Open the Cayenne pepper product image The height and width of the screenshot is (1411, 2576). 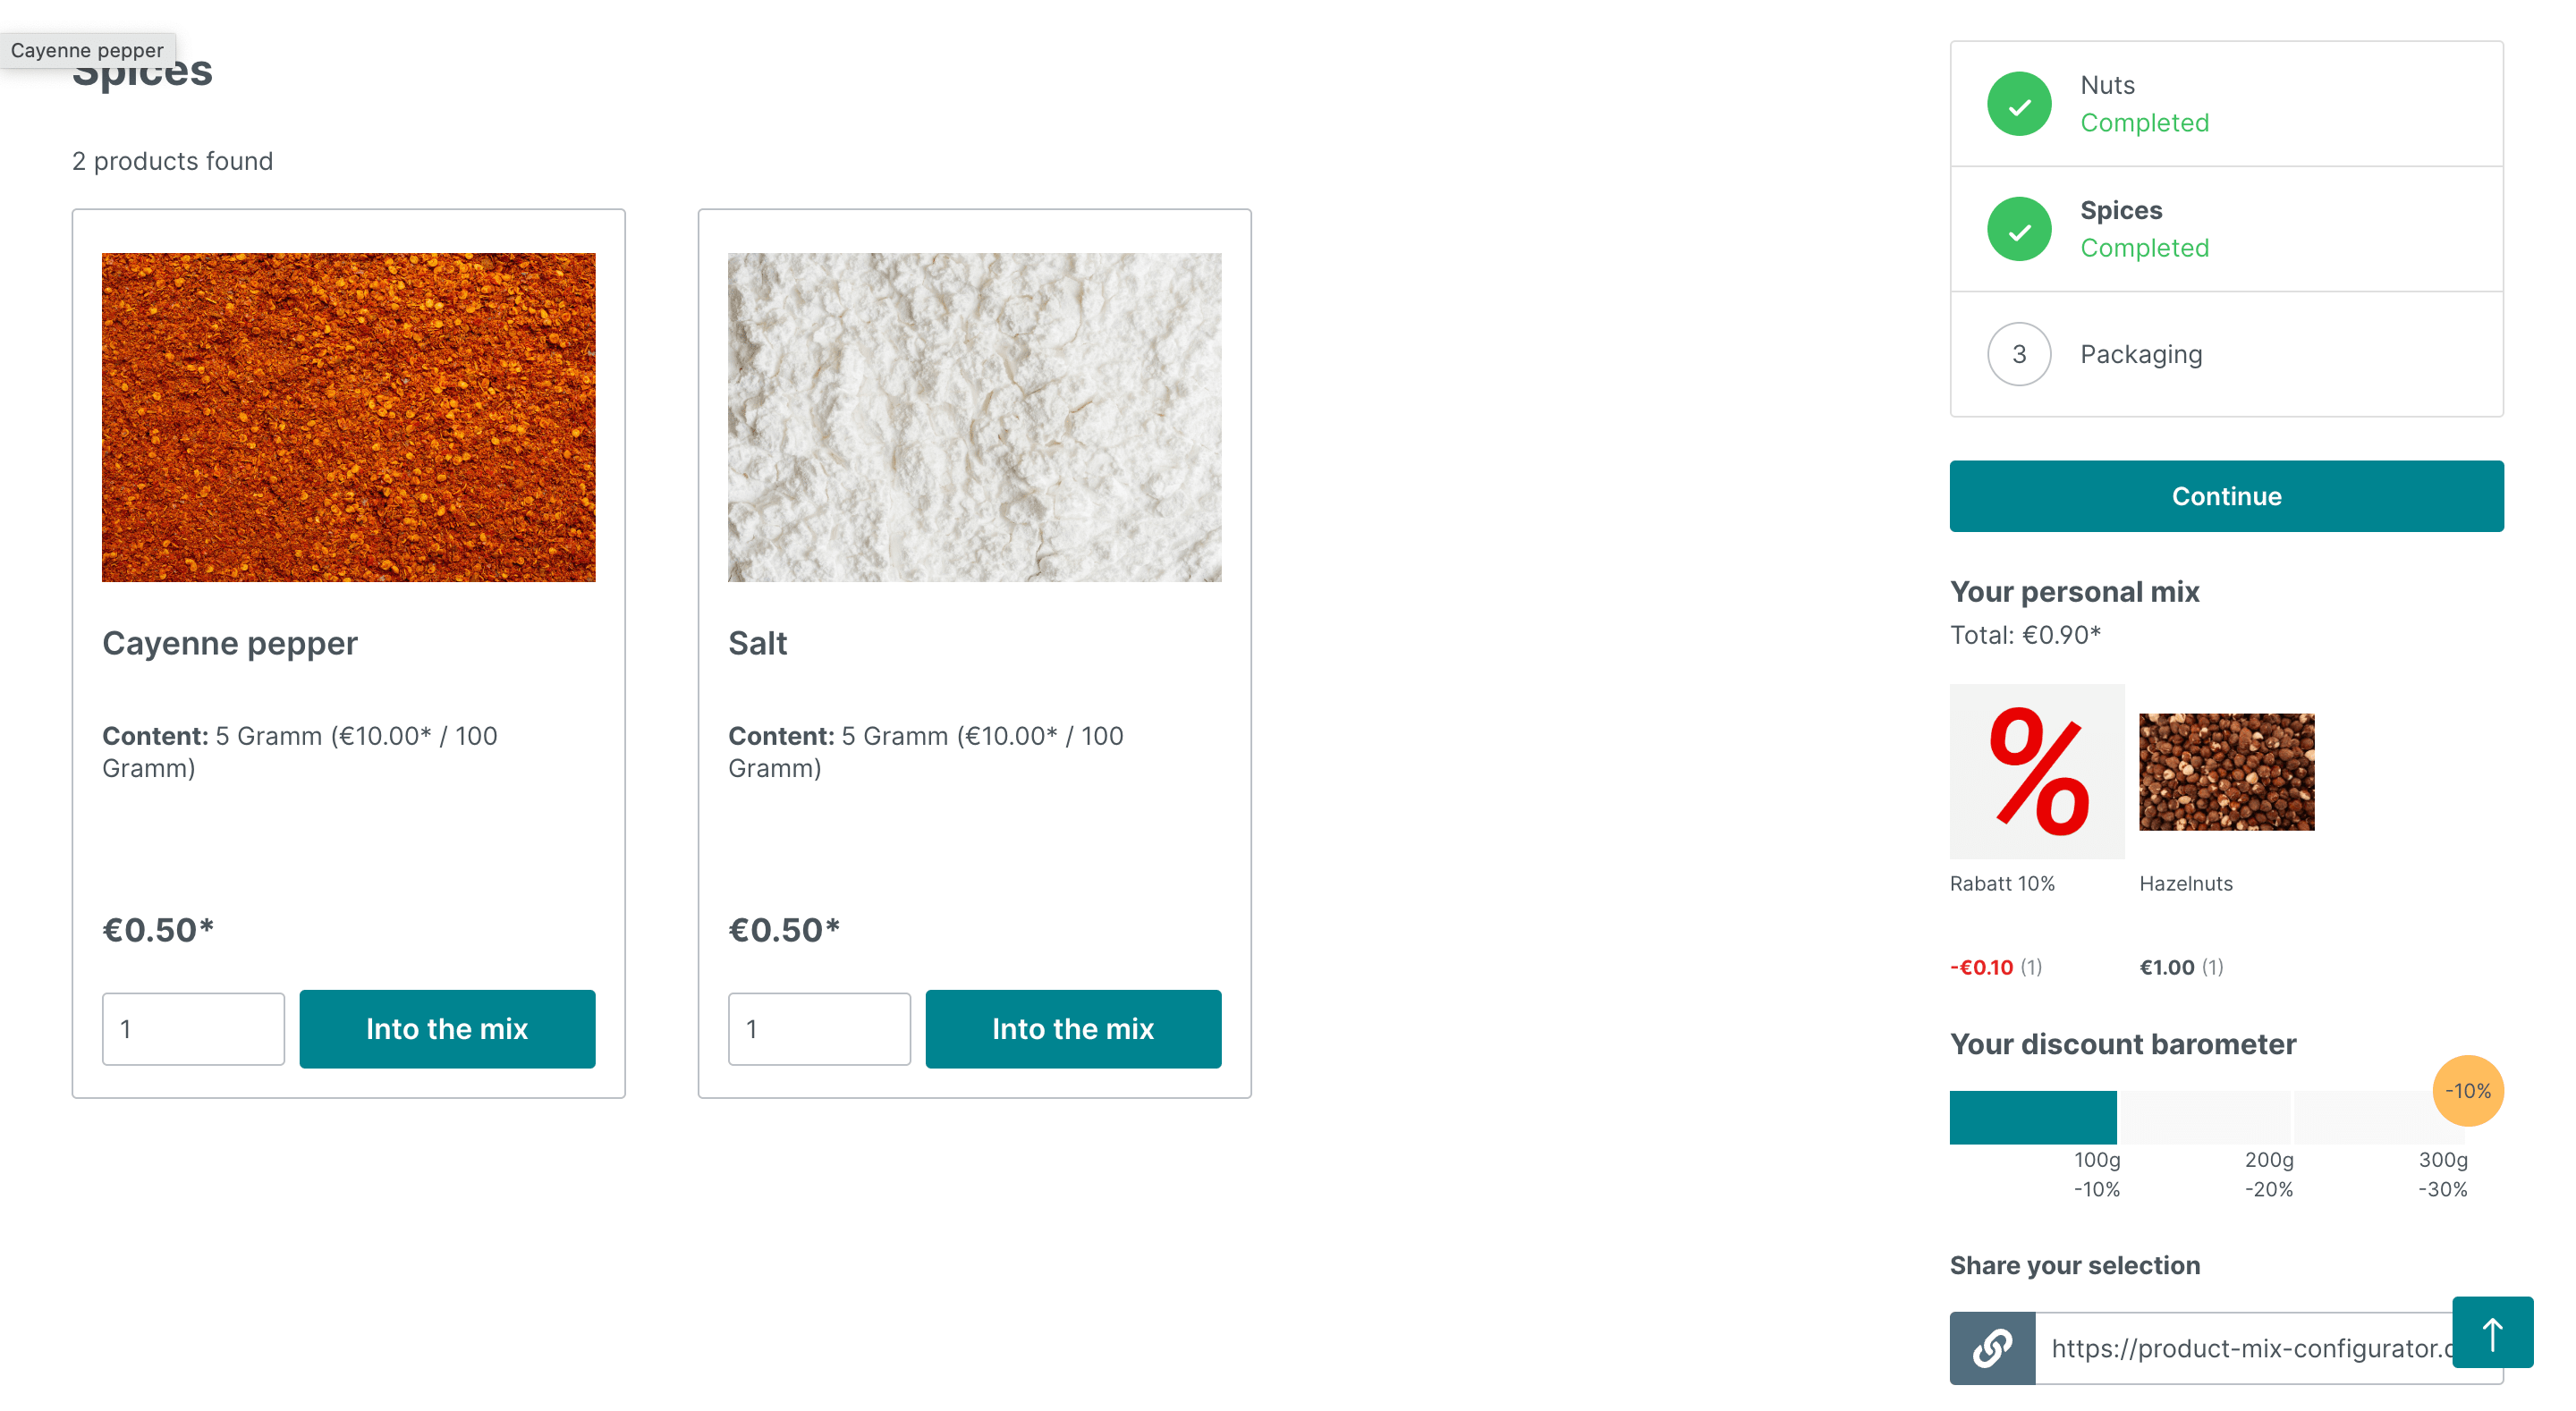(x=348, y=417)
